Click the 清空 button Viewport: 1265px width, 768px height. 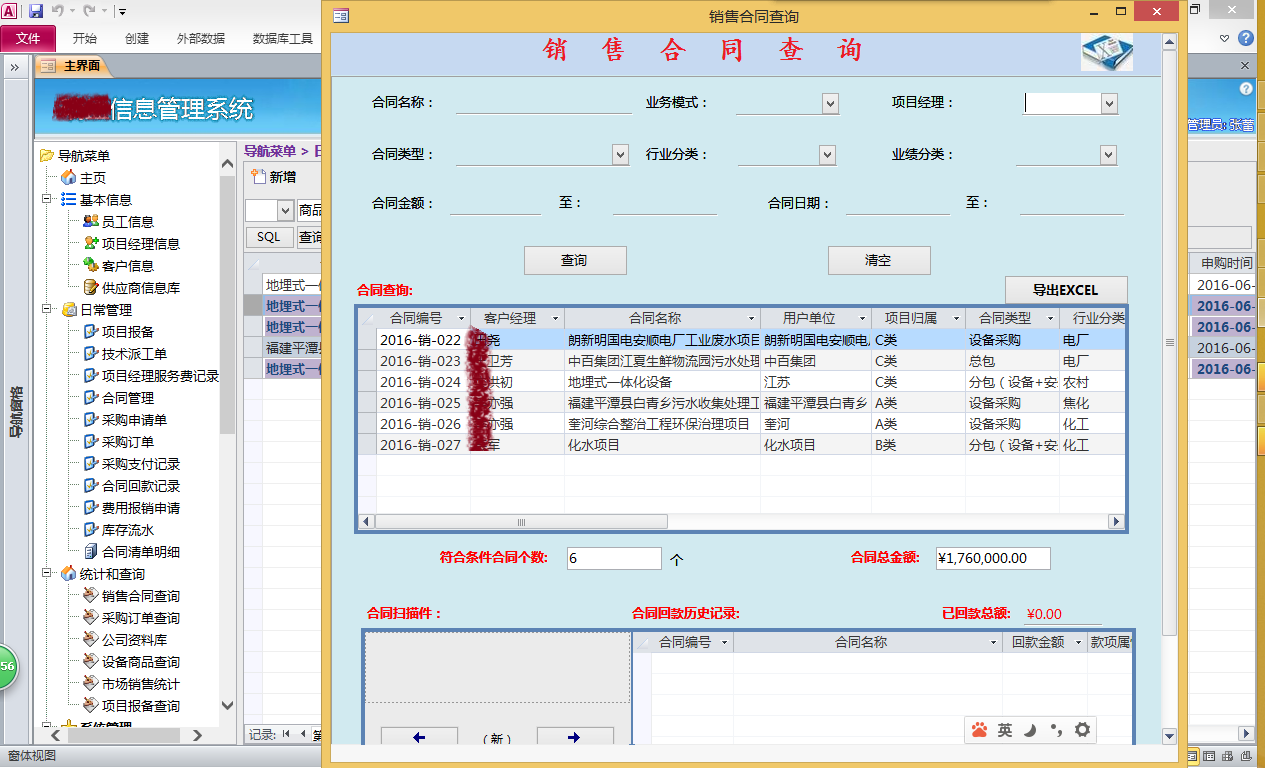879,260
